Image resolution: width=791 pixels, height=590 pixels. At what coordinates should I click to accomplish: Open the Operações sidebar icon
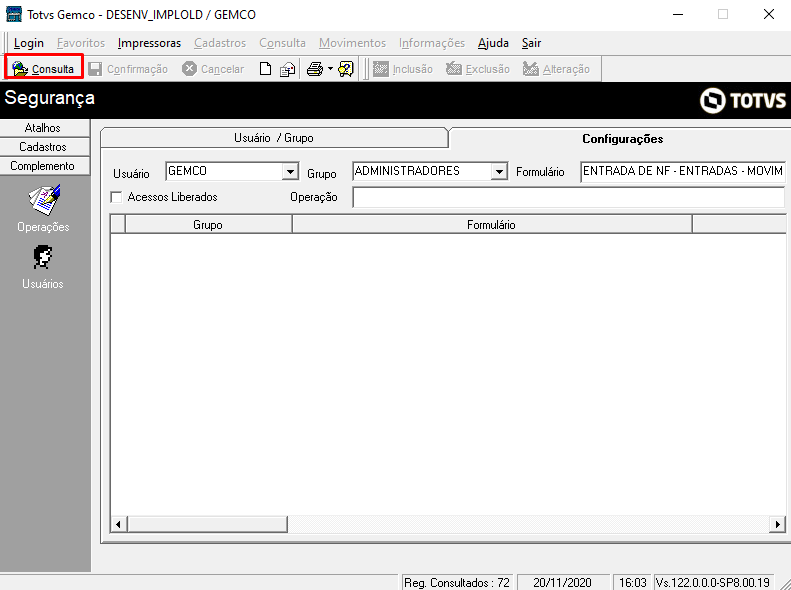[x=43, y=208]
